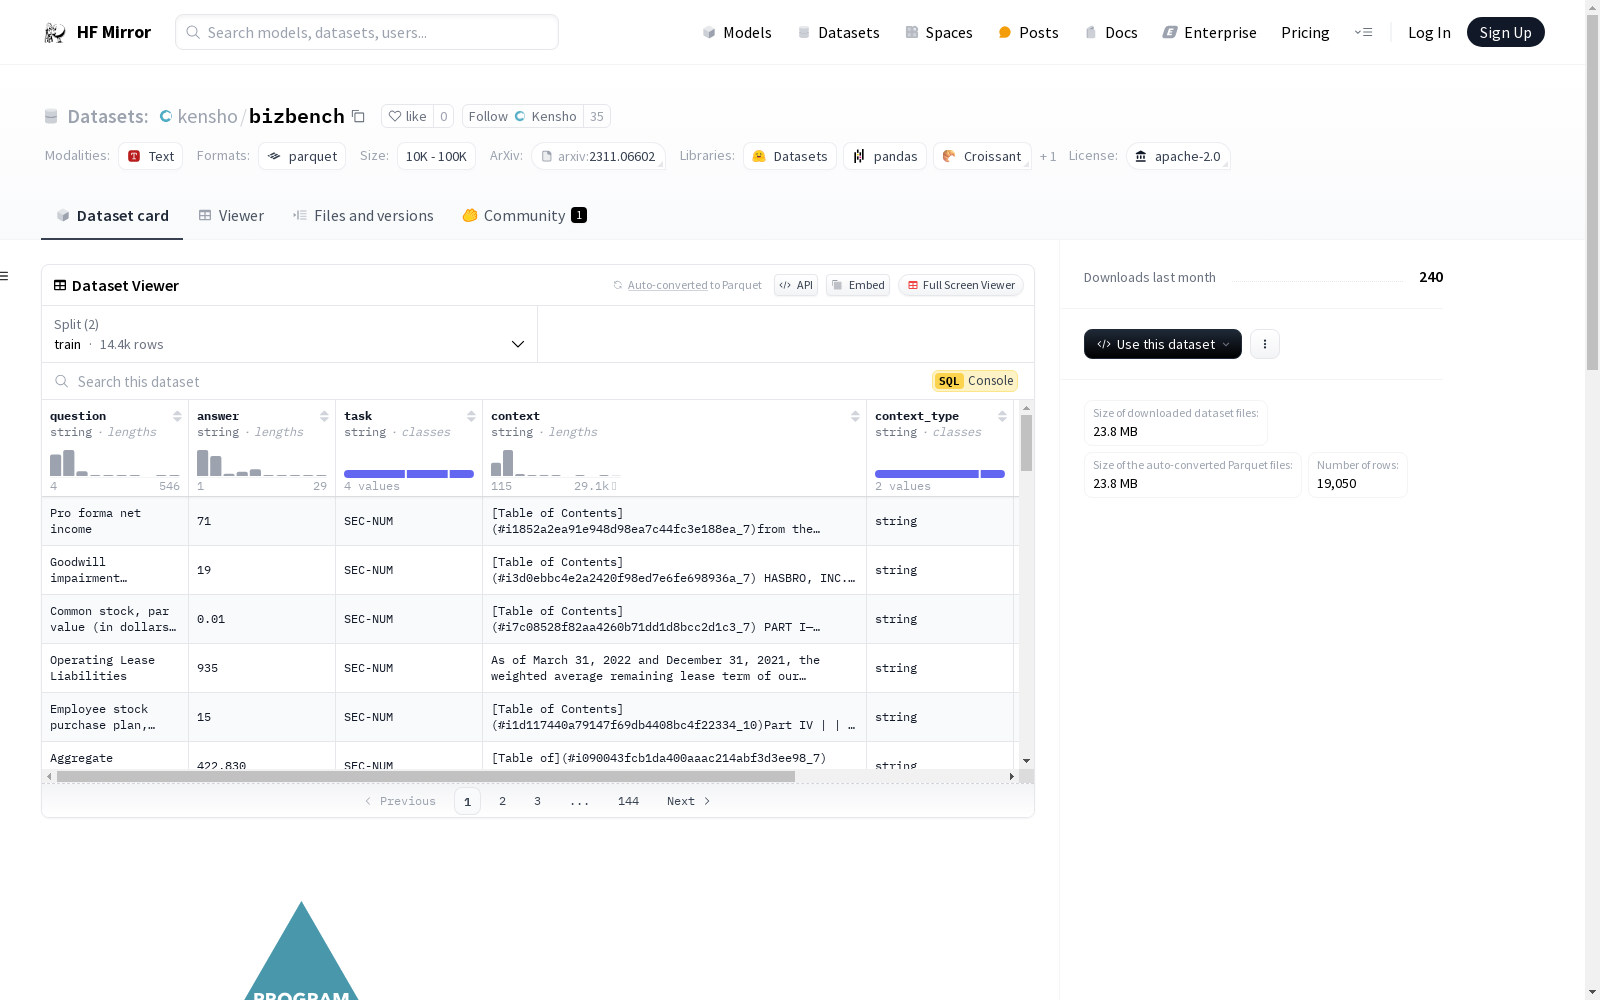Expand the +1 more libraries
The image size is (1600, 1000).
coord(1048,156)
